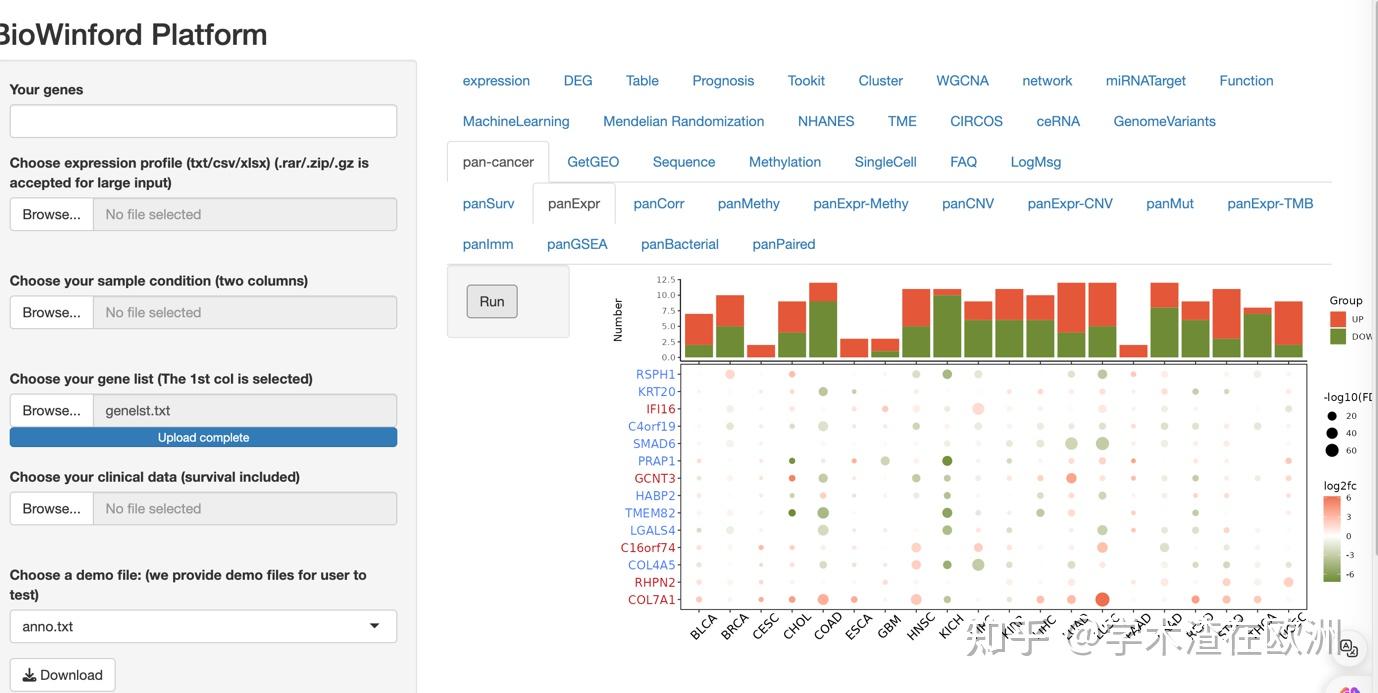
Task: Switch to the panSurv tab
Action: [489, 203]
